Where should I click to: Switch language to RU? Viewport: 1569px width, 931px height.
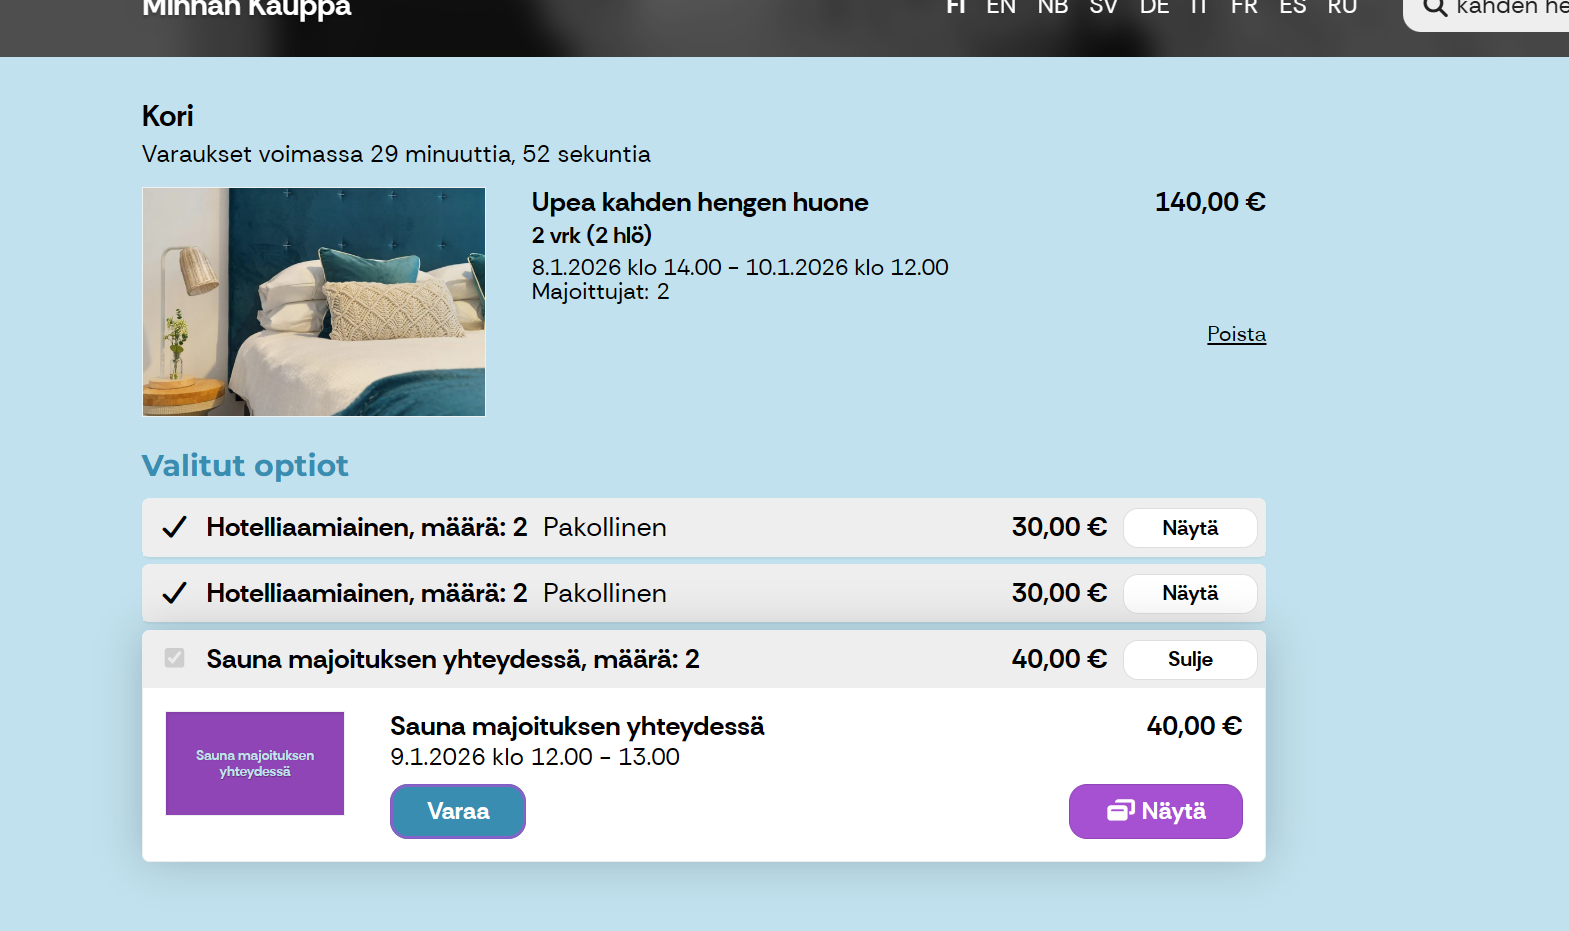point(1342,8)
